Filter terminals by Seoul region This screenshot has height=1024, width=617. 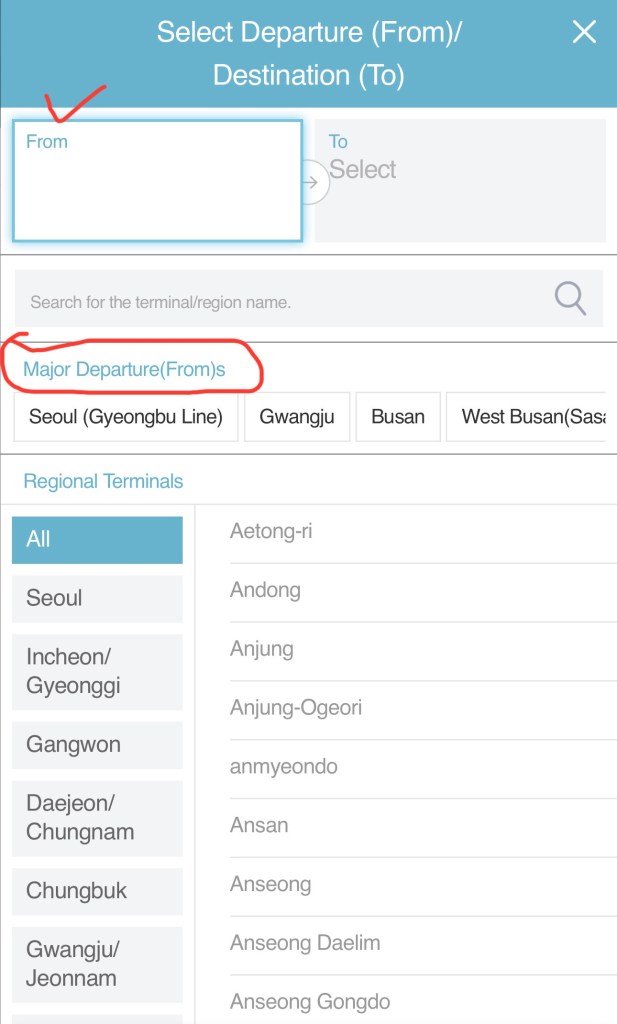pos(97,599)
